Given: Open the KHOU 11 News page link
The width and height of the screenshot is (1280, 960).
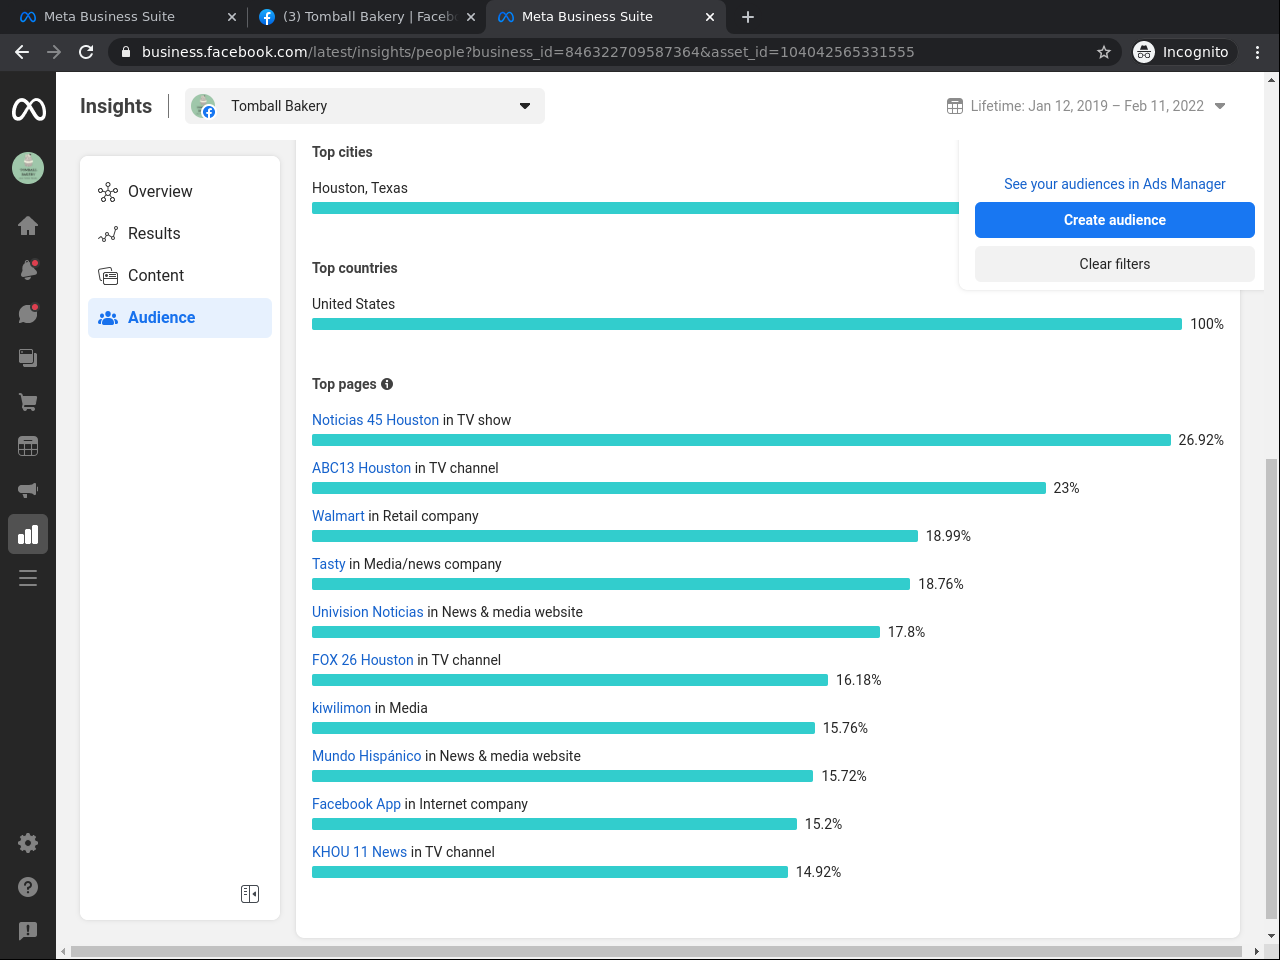Looking at the screenshot, I should (359, 852).
